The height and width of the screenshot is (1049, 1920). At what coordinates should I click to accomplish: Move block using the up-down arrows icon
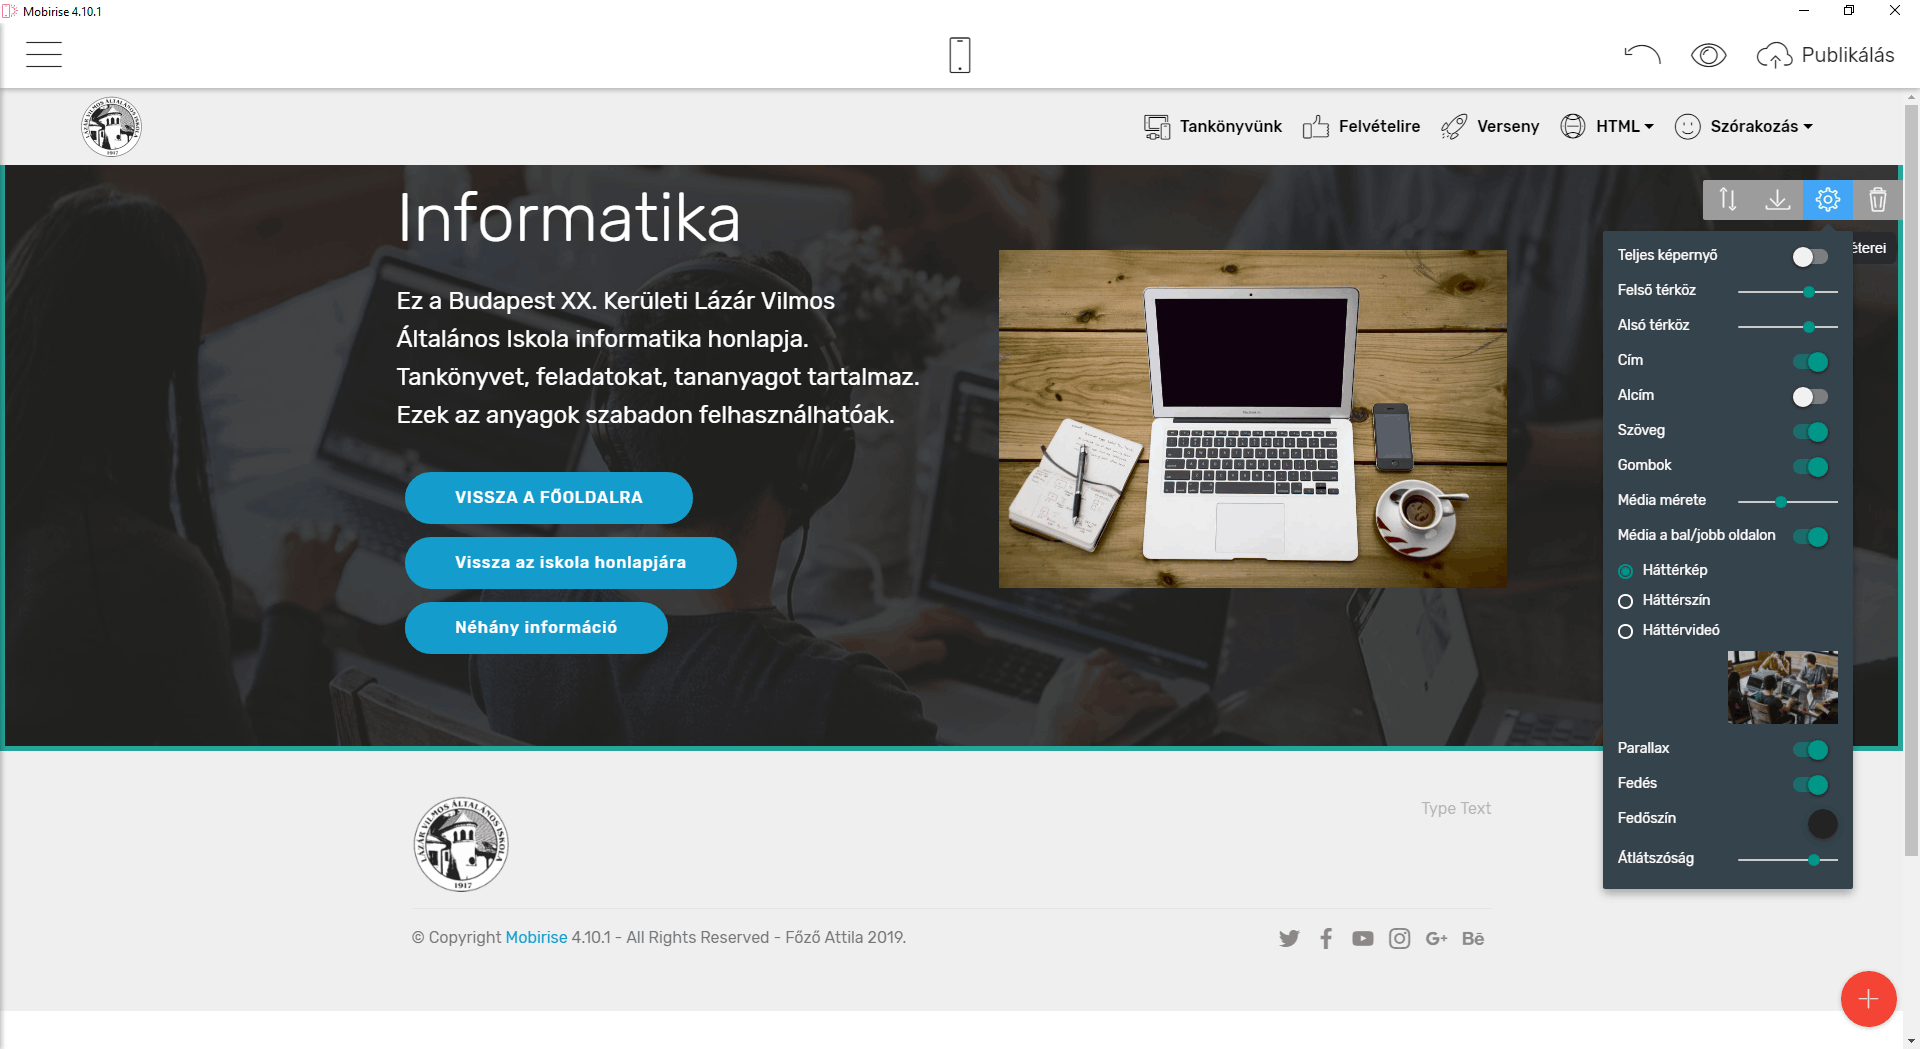1728,200
